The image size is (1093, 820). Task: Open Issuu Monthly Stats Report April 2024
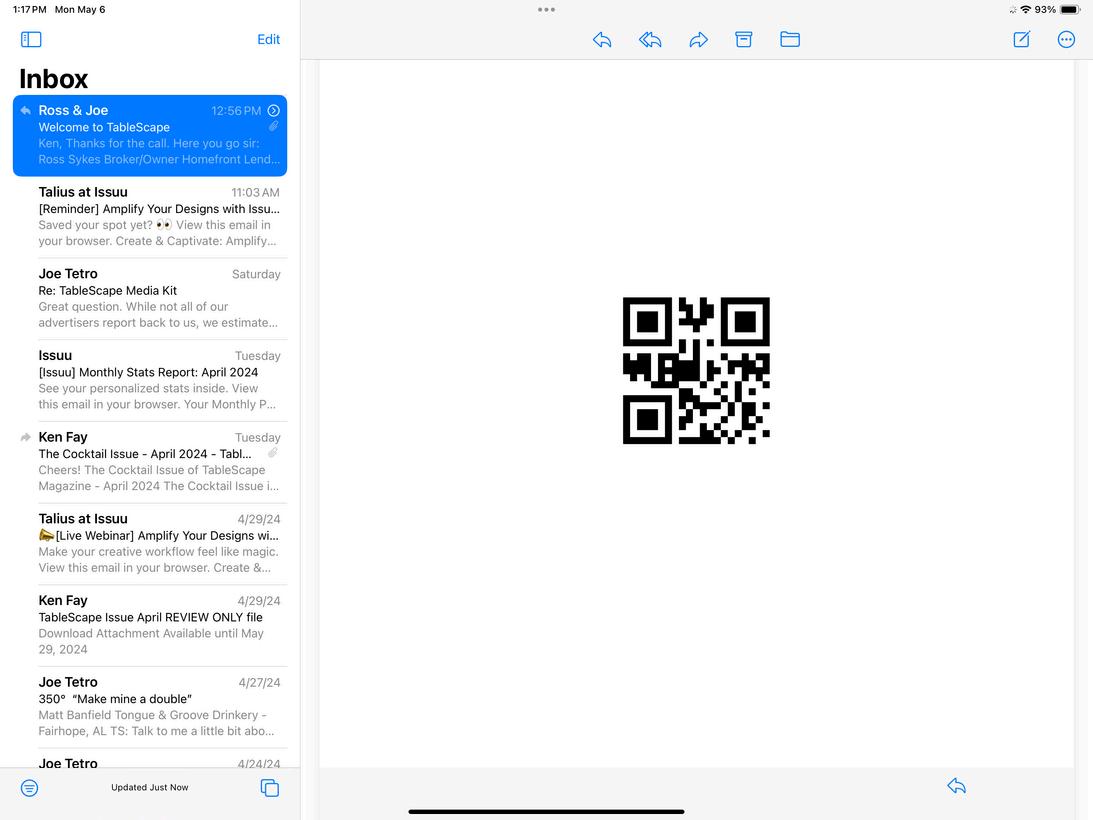point(150,380)
